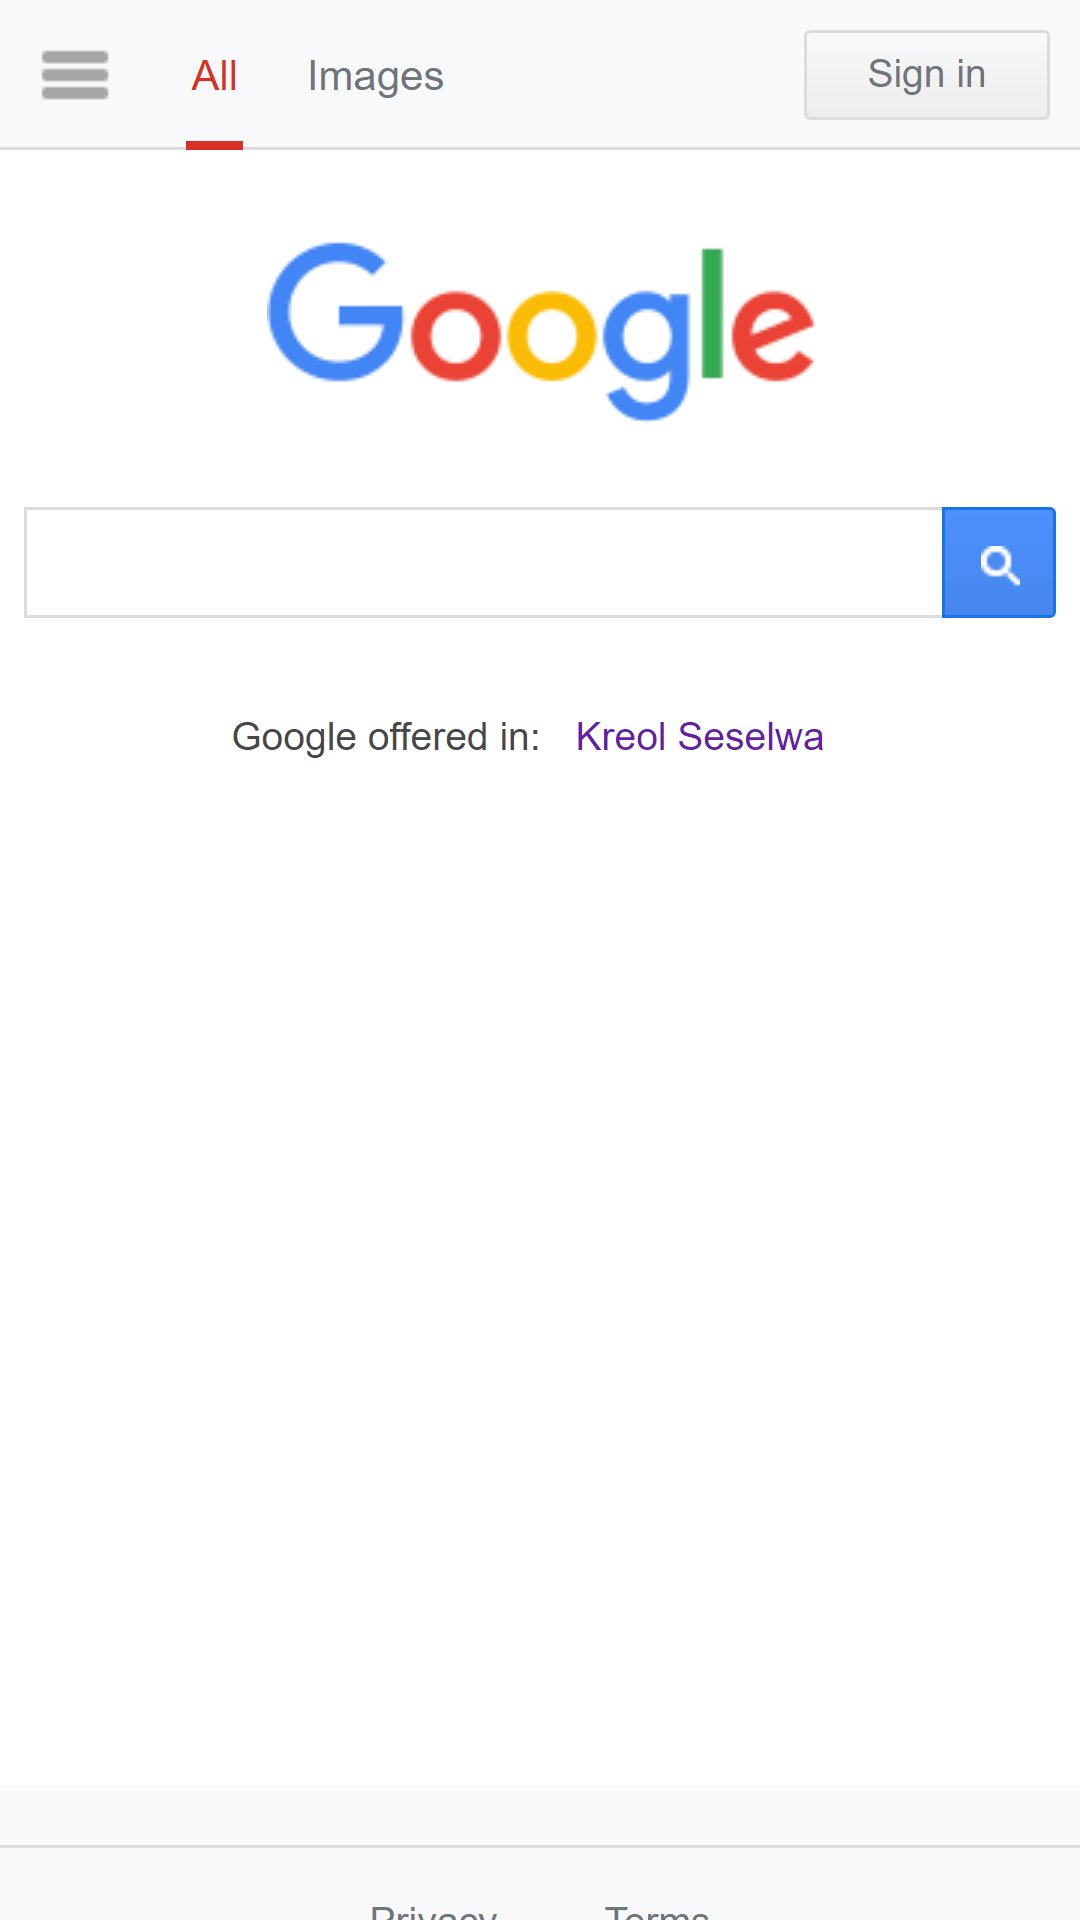Click the gray footer bar above Privacy

click(540, 1815)
